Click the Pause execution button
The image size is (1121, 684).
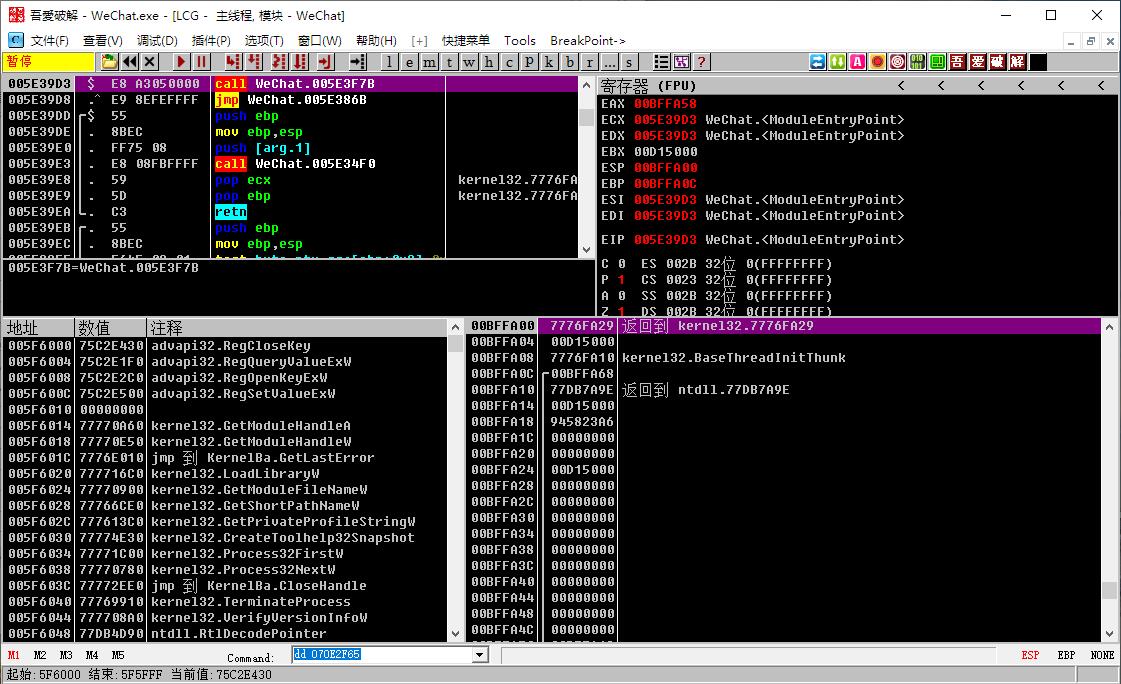click(x=202, y=62)
